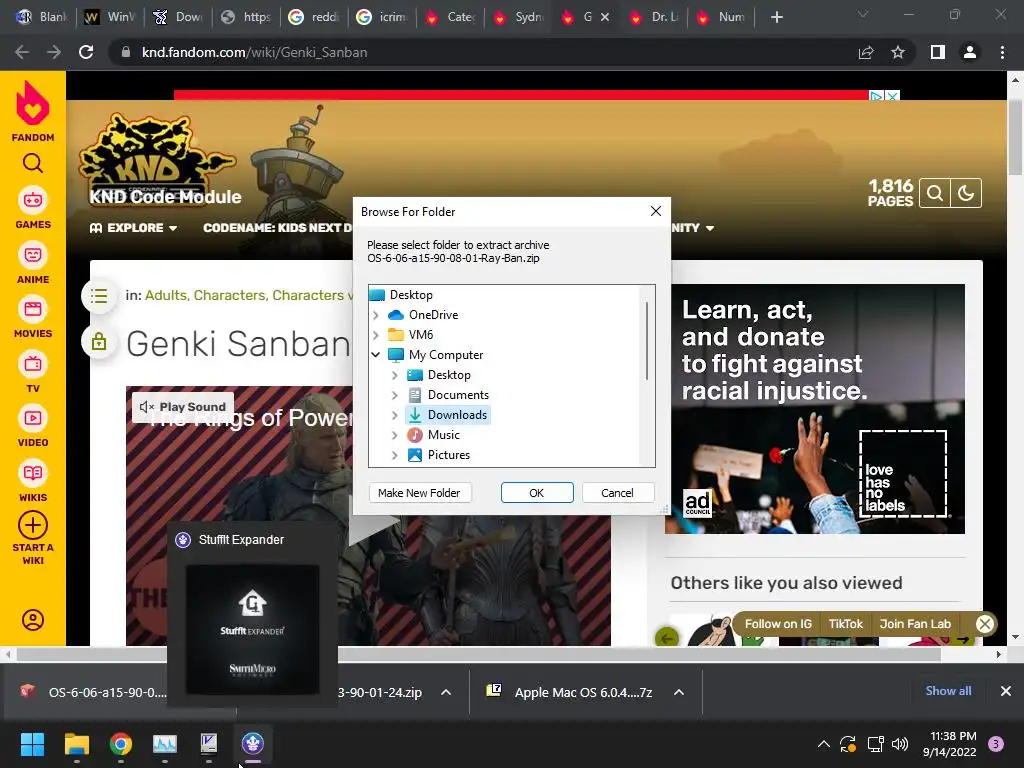Open Chrome from taskbar

coord(121,743)
